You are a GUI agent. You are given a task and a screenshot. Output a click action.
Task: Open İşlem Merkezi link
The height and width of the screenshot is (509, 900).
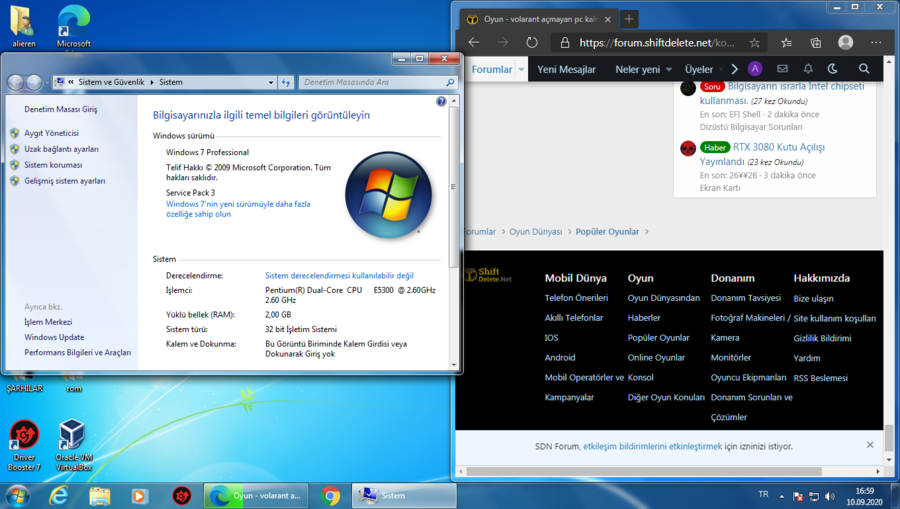click(x=48, y=322)
